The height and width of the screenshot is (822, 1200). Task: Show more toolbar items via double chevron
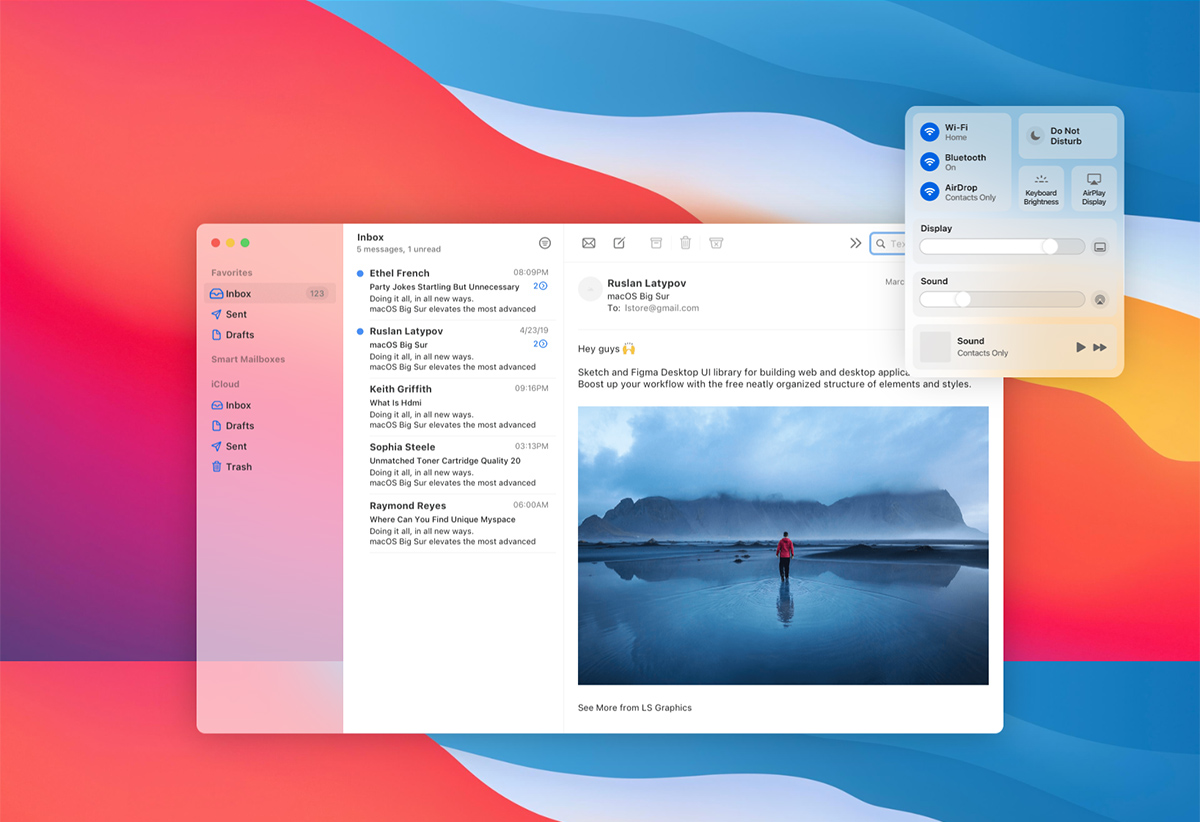pos(856,243)
